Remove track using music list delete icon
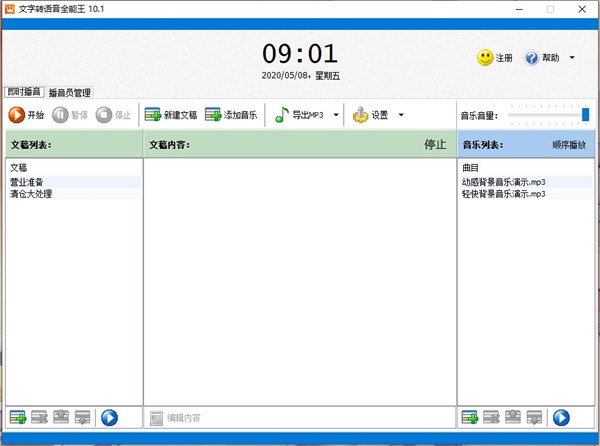 [x=491, y=417]
